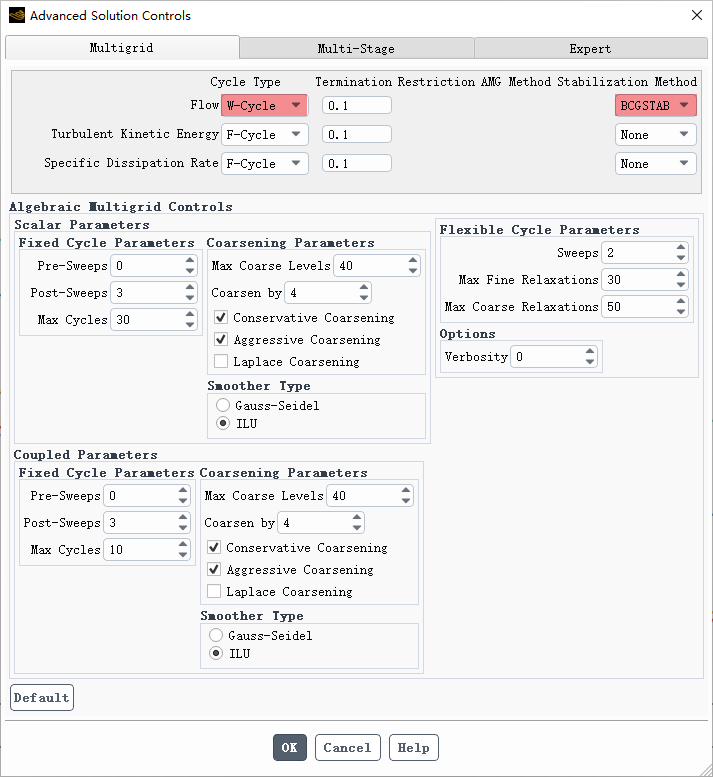Increase Flexible Cycle Sweeps value
The height and width of the screenshot is (777, 713).
pyautogui.click(x=680, y=248)
